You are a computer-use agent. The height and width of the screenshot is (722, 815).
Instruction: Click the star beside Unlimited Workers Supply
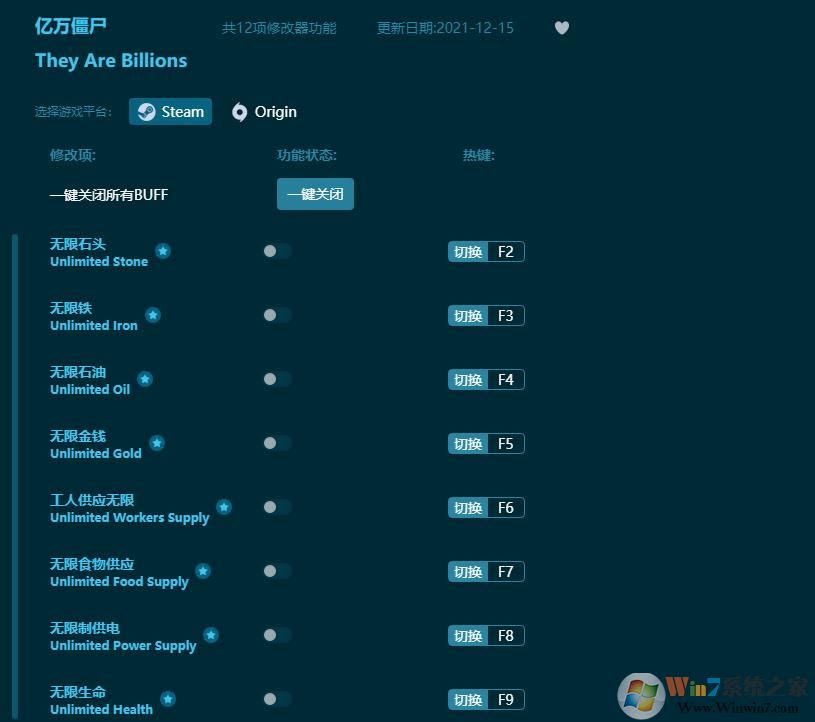click(224, 507)
